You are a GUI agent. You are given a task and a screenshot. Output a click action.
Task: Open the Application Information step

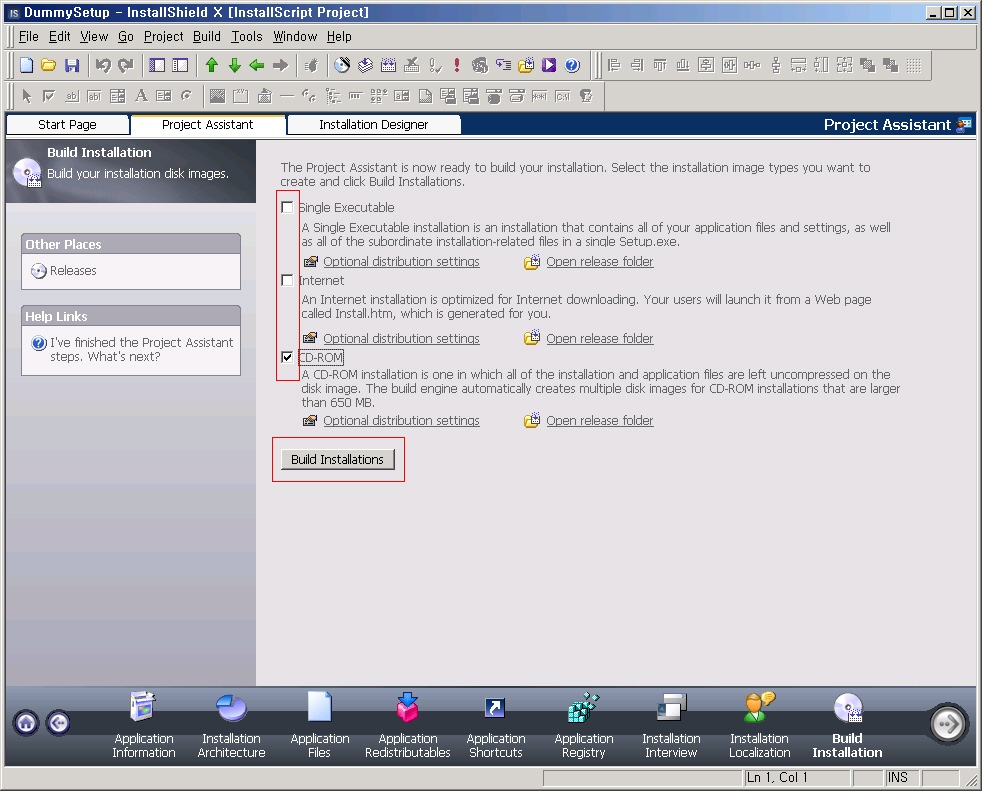(x=143, y=725)
